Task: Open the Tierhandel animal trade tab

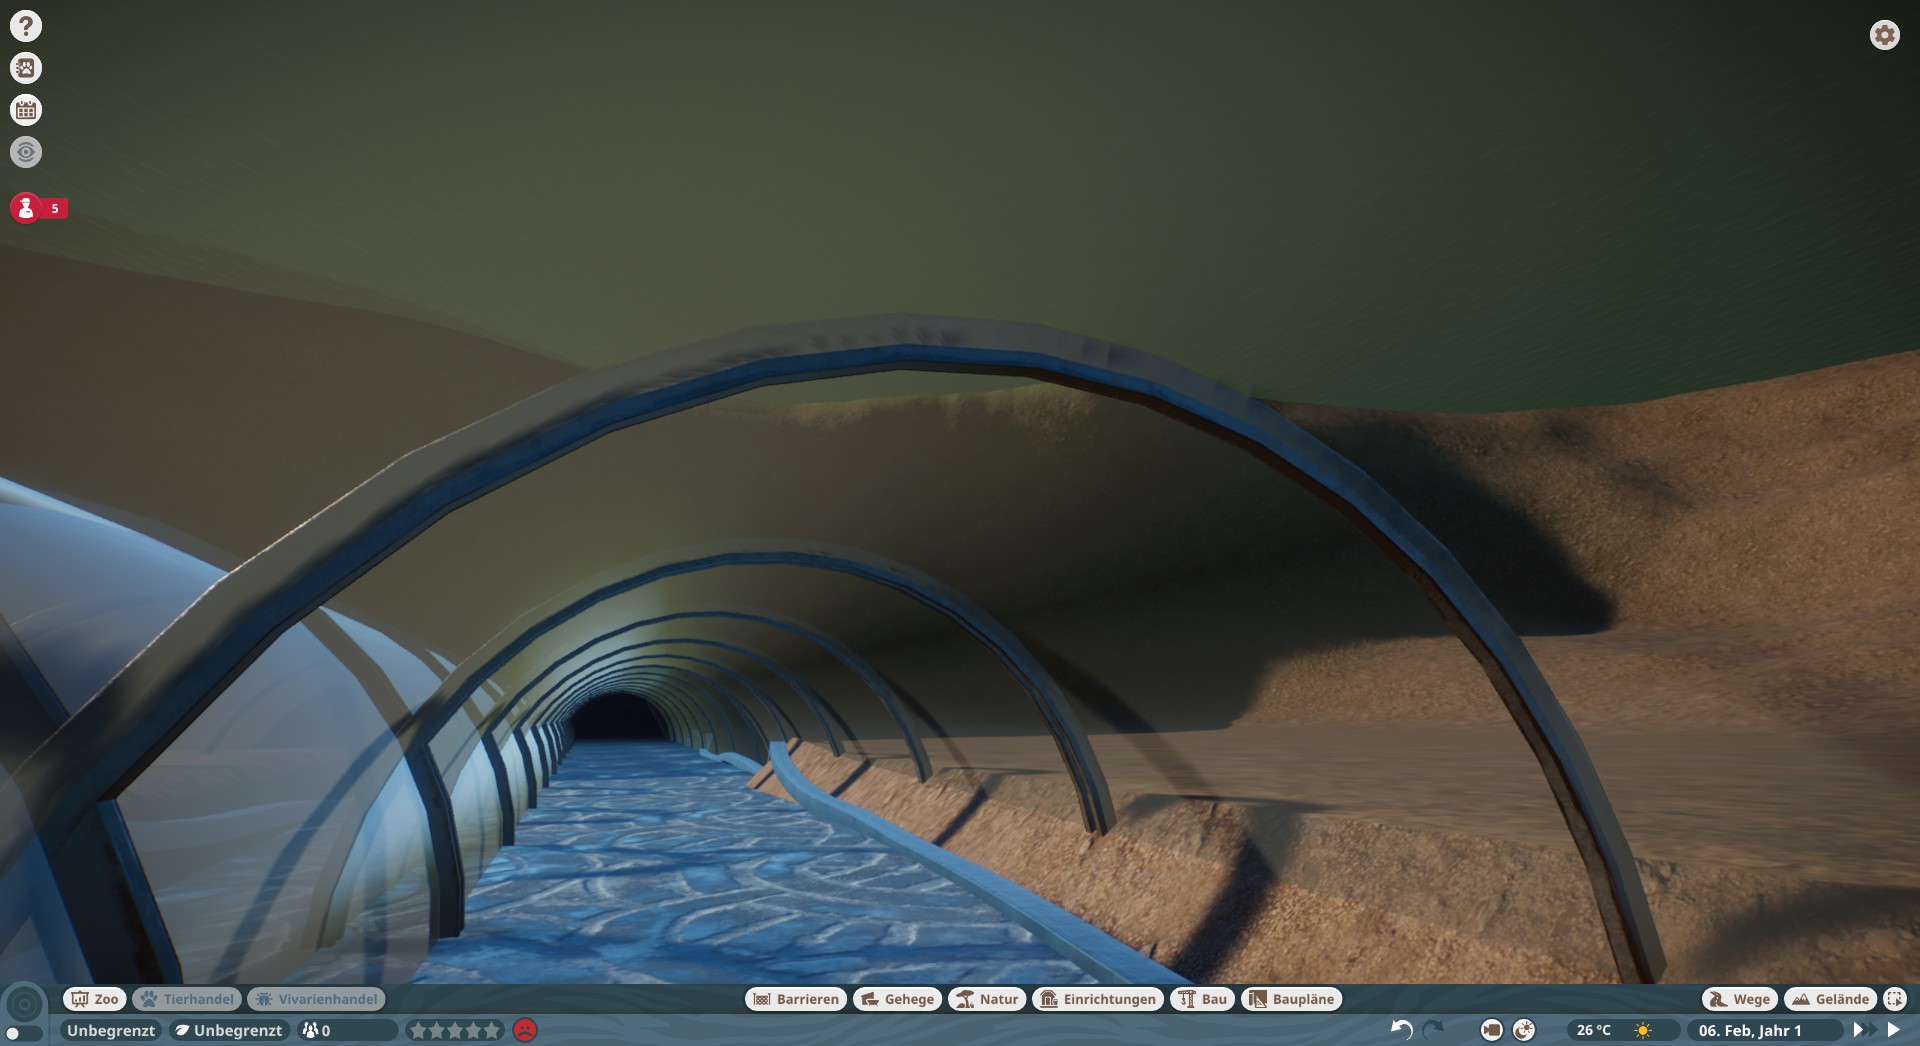Action: [x=187, y=999]
